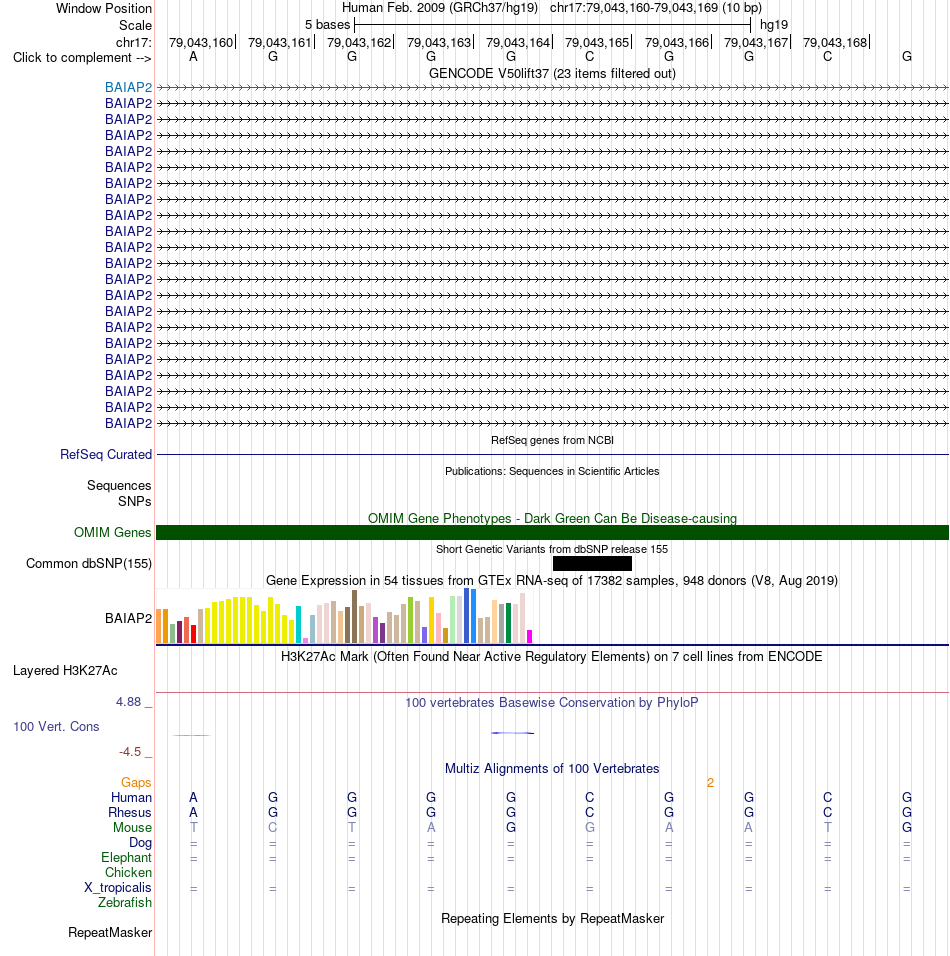The height and width of the screenshot is (956, 950).
Task: Click 'Click to complement -->' to complement bases
Action: click(82, 58)
